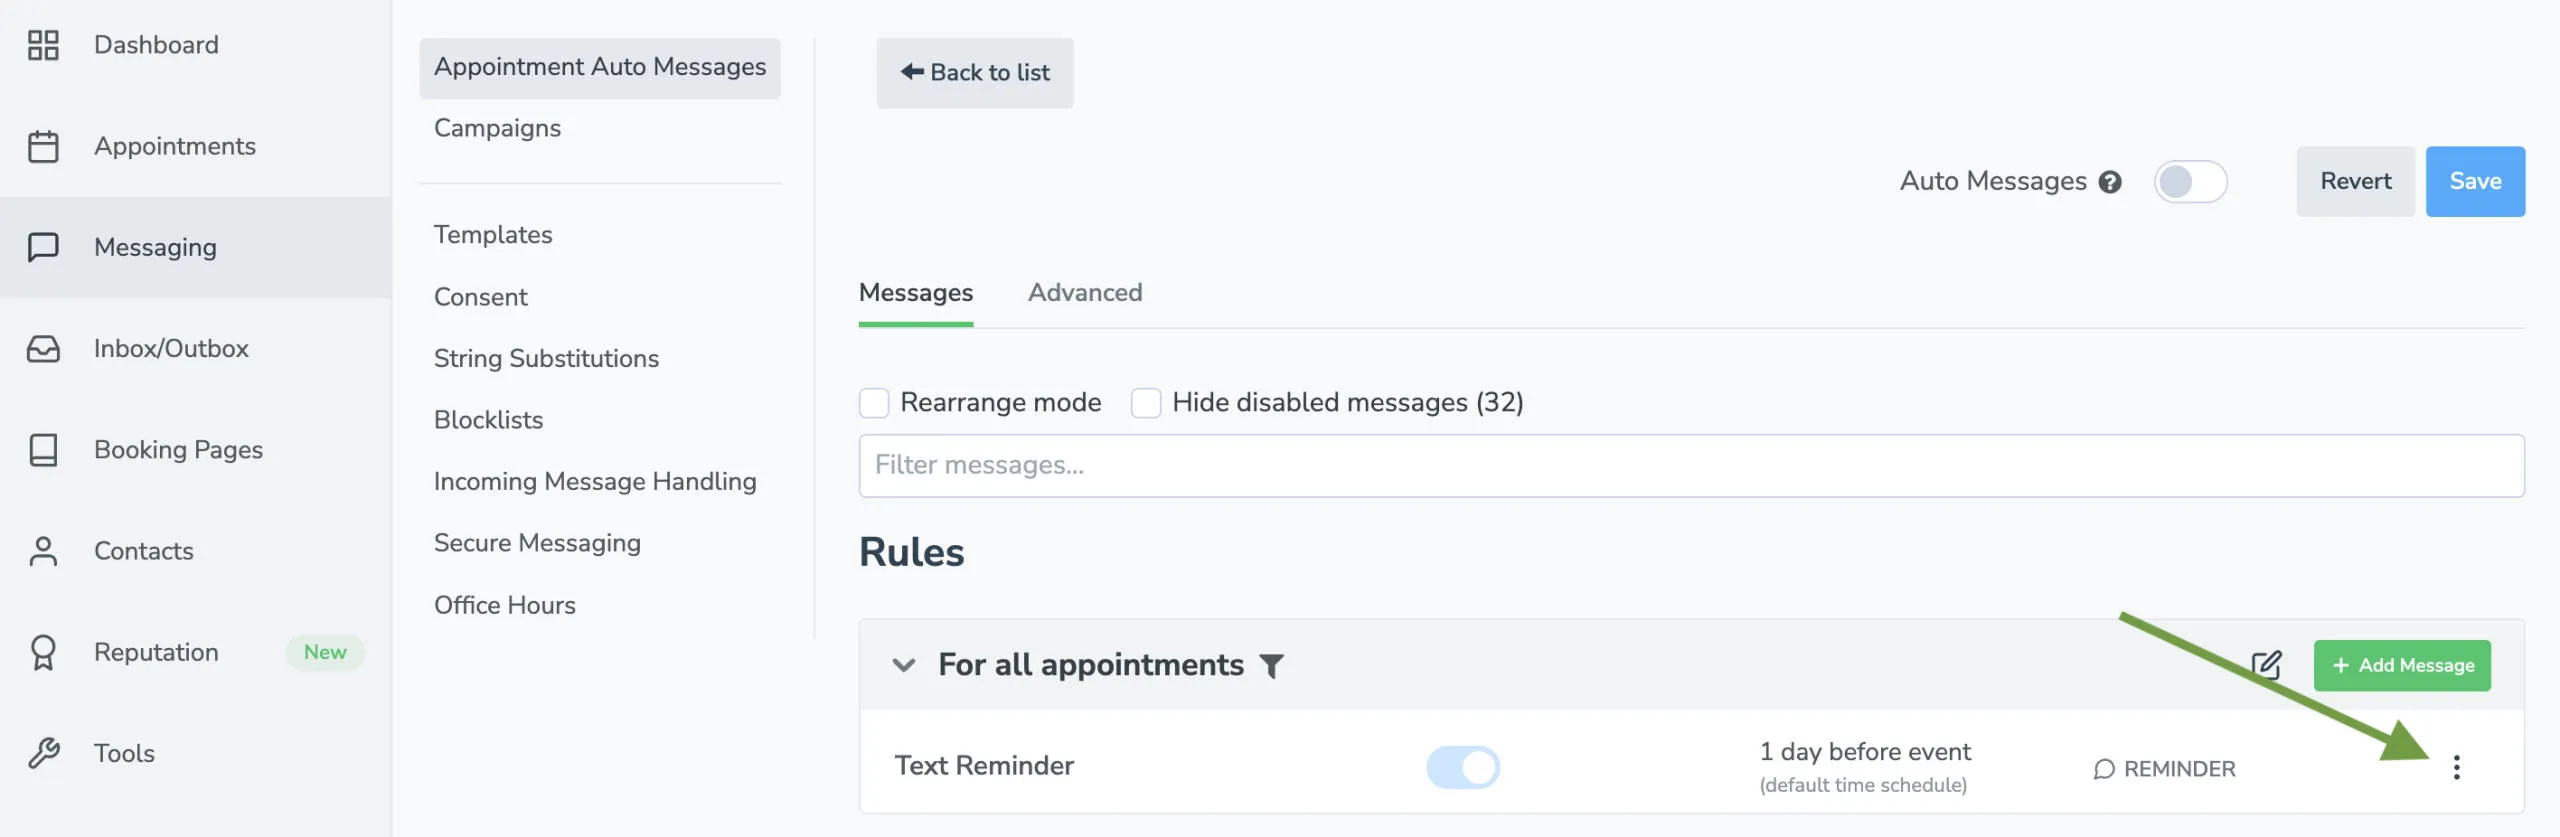The height and width of the screenshot is (837, 2560).
Task: Switch to the Advanced tab
Action: coord(1084,292)
